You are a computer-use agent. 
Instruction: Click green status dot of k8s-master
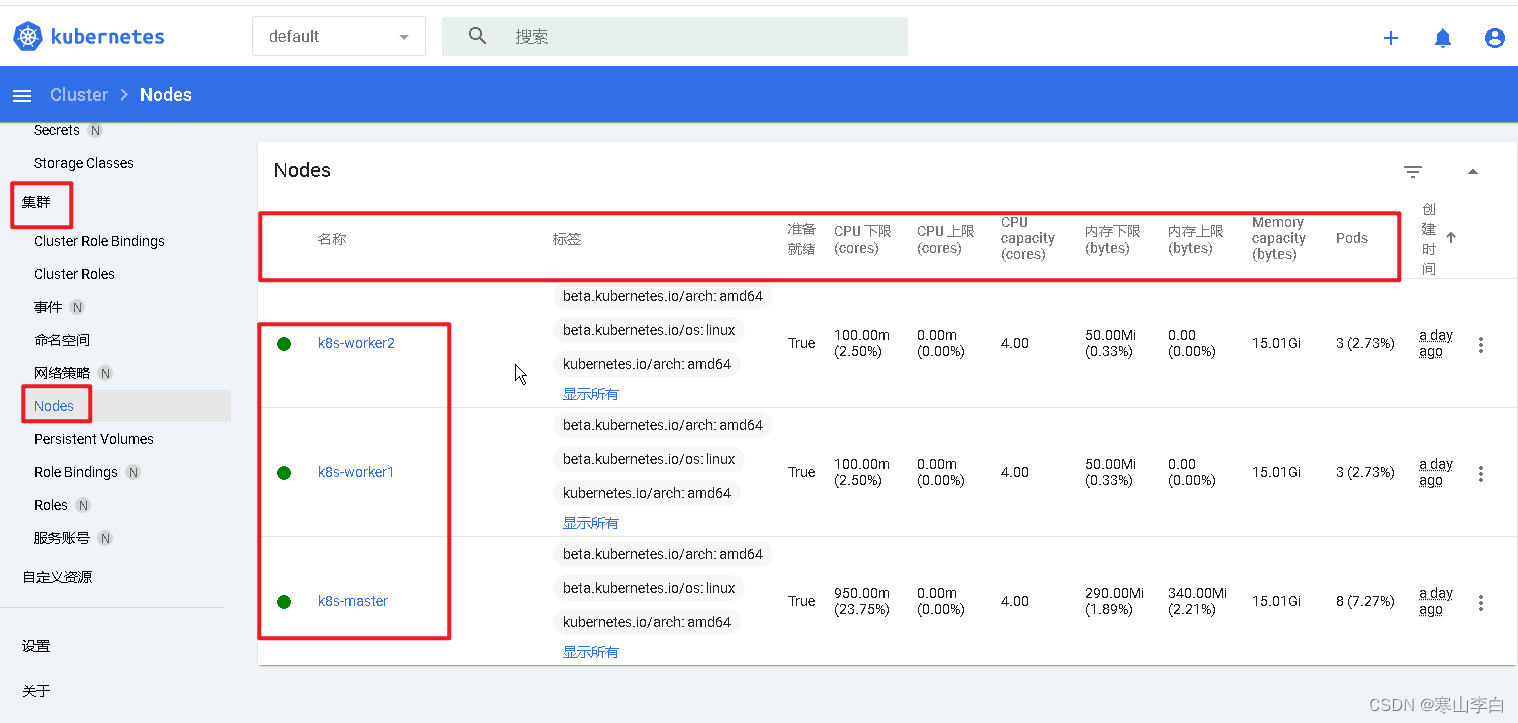click(x=284, y=602)
